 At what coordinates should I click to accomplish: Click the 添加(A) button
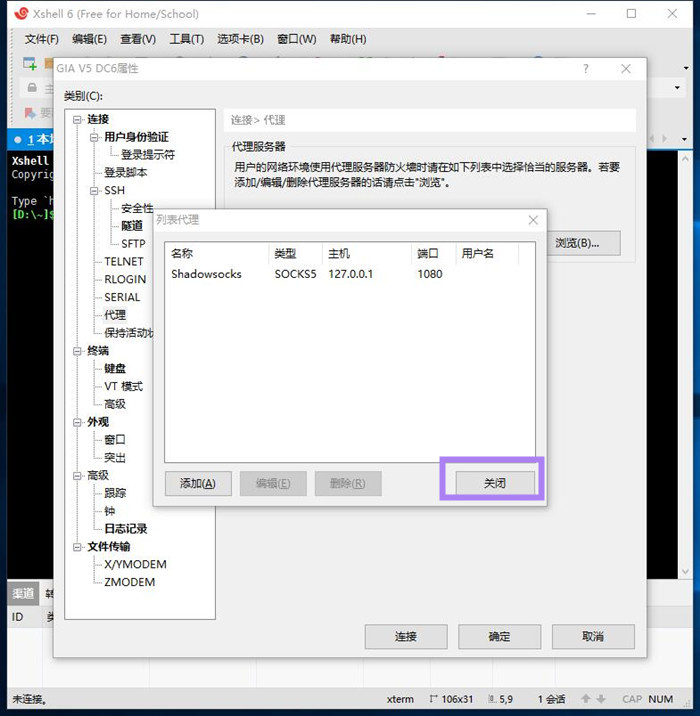198,483
